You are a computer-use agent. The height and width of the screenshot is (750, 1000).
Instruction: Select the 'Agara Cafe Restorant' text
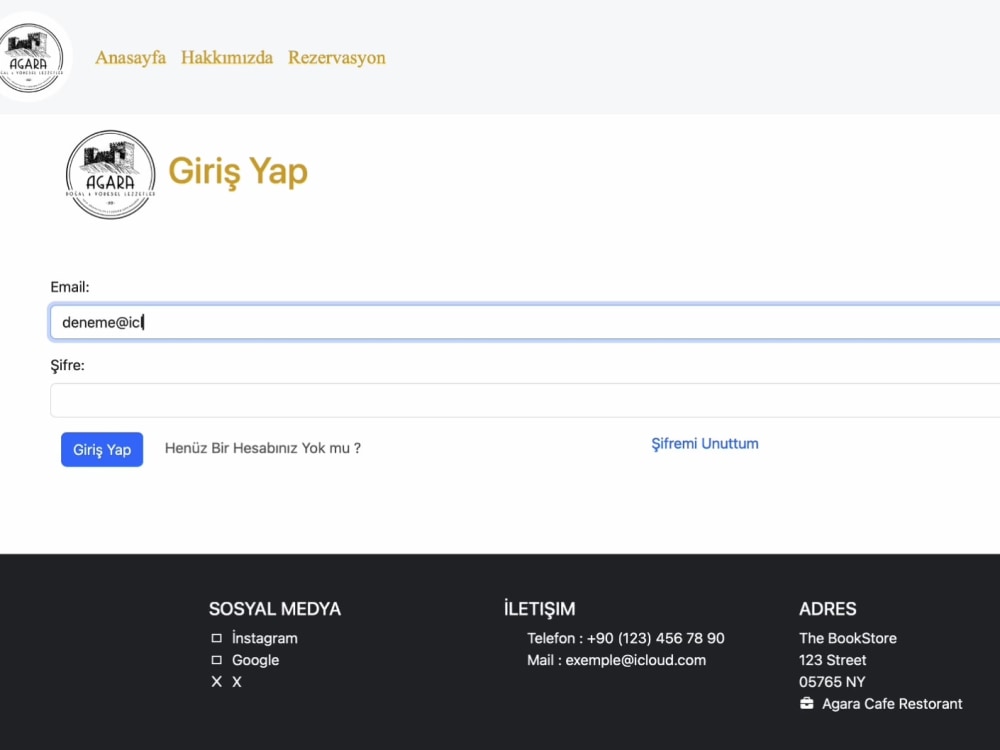[x=892, y=703]
